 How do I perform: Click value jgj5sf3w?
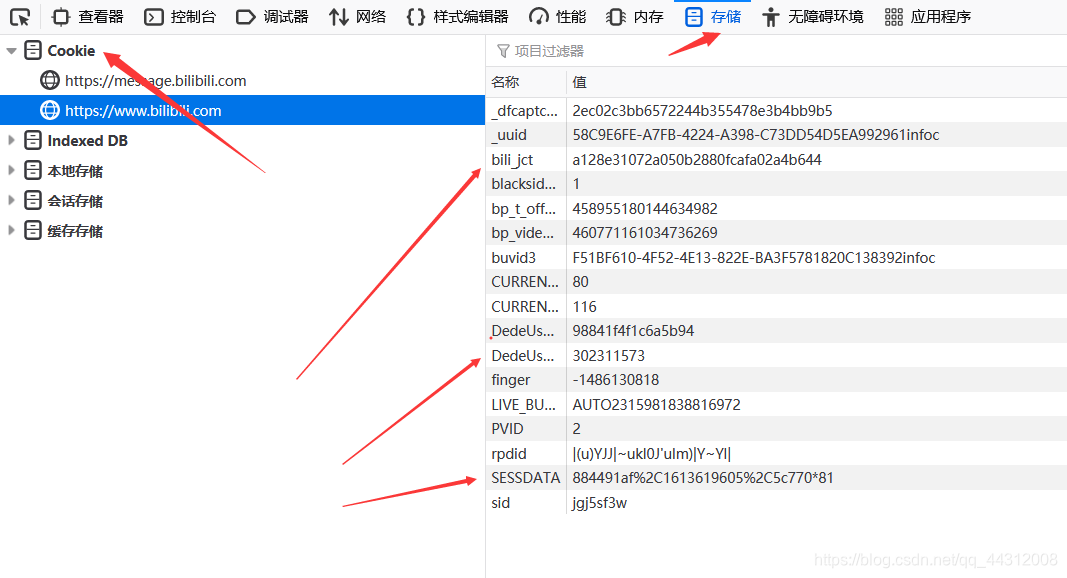(600, 503)
